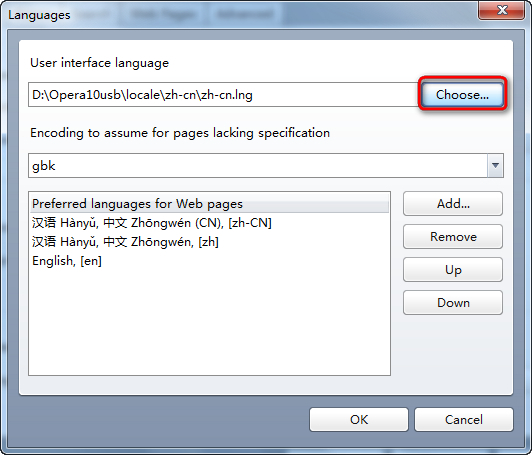Click the user interface language file path field
Screen dimensions: 532x455
tap(224, 94)
